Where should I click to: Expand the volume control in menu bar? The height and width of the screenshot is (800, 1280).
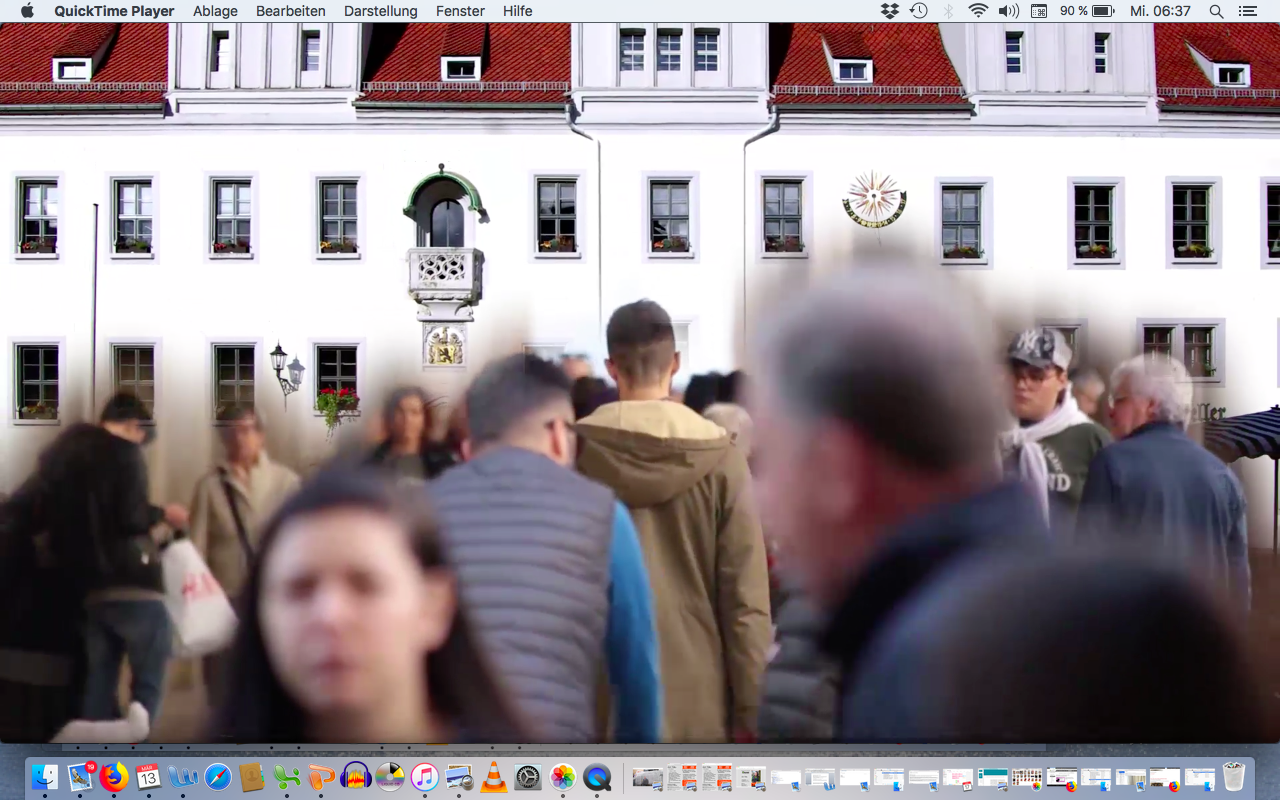coord(1008,11)
